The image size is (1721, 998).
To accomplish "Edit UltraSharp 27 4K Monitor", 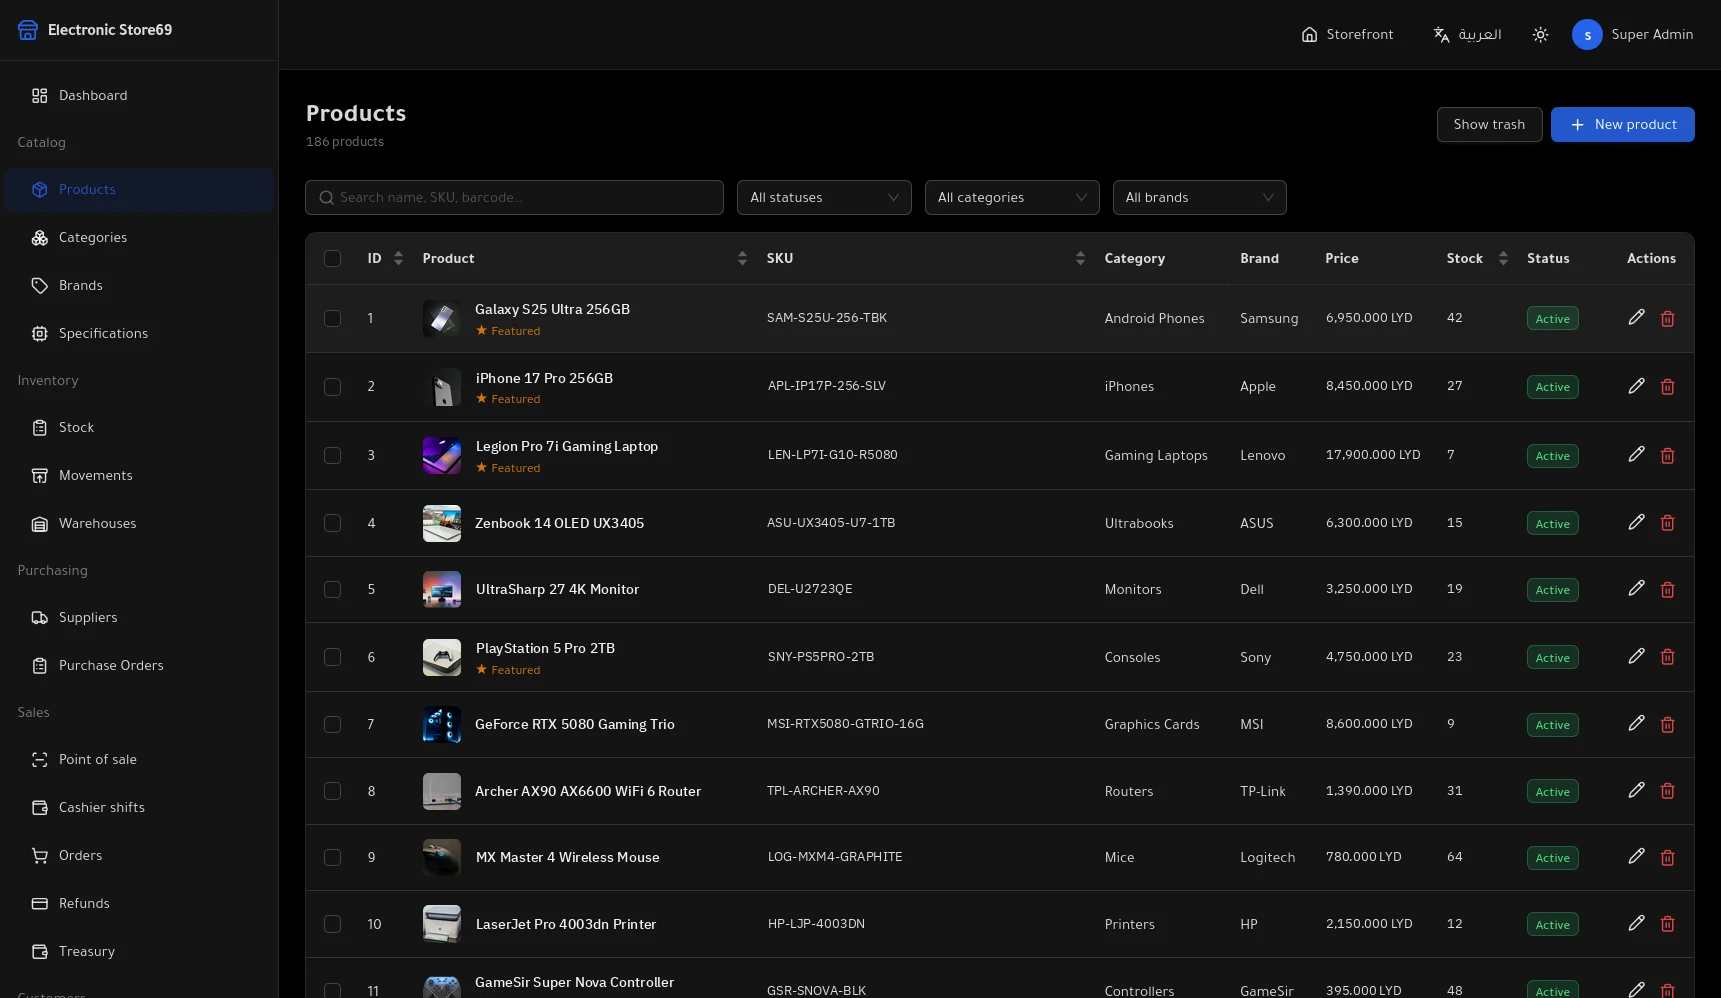I will click(x=1636, y=588).
